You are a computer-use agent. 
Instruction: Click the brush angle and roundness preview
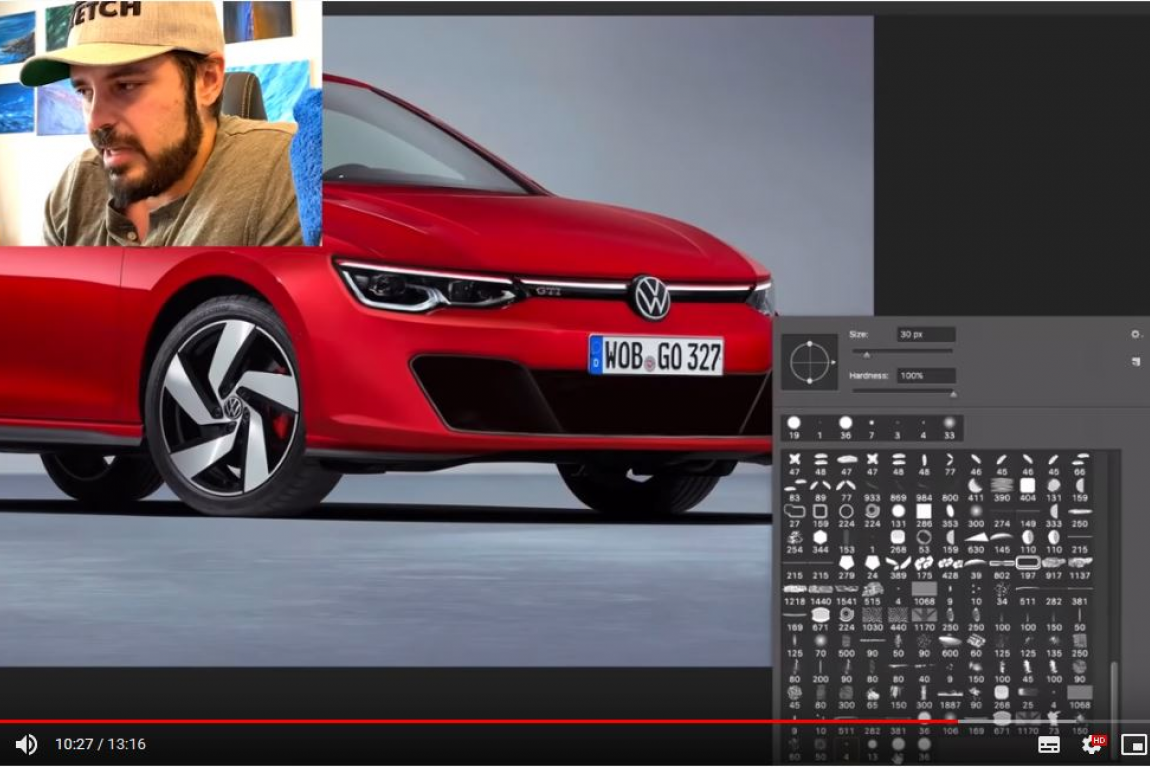click(x=808, y=362)
